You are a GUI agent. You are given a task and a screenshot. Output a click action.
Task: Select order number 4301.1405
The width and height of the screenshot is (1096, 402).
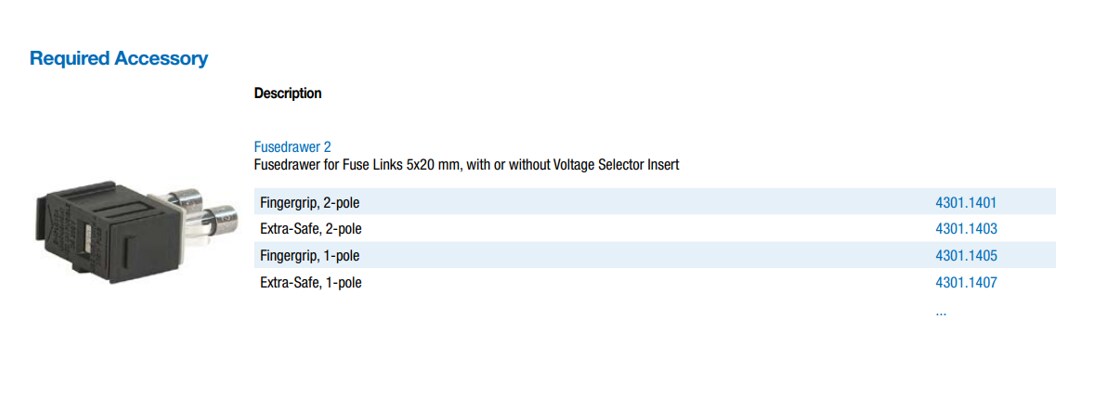click(965, 256)
